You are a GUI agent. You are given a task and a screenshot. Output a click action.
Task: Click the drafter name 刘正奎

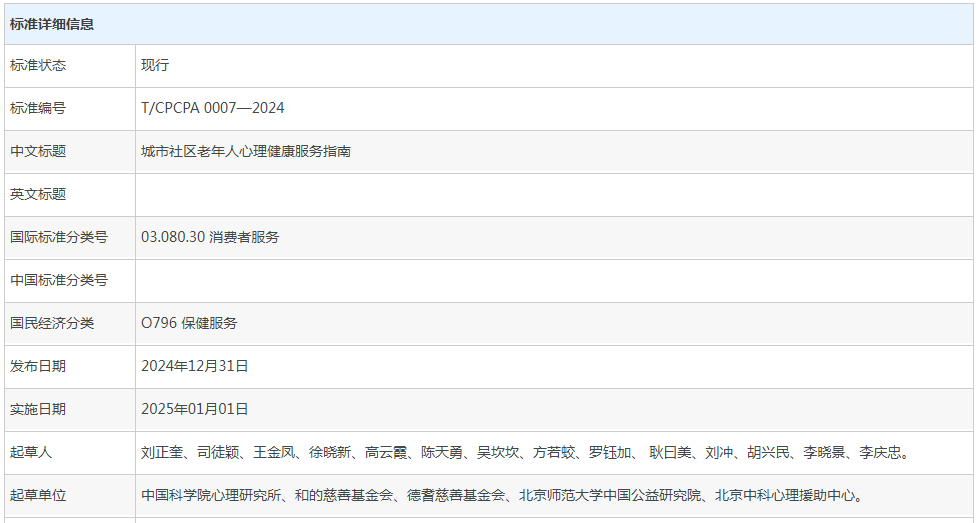(x=162, y=452)
